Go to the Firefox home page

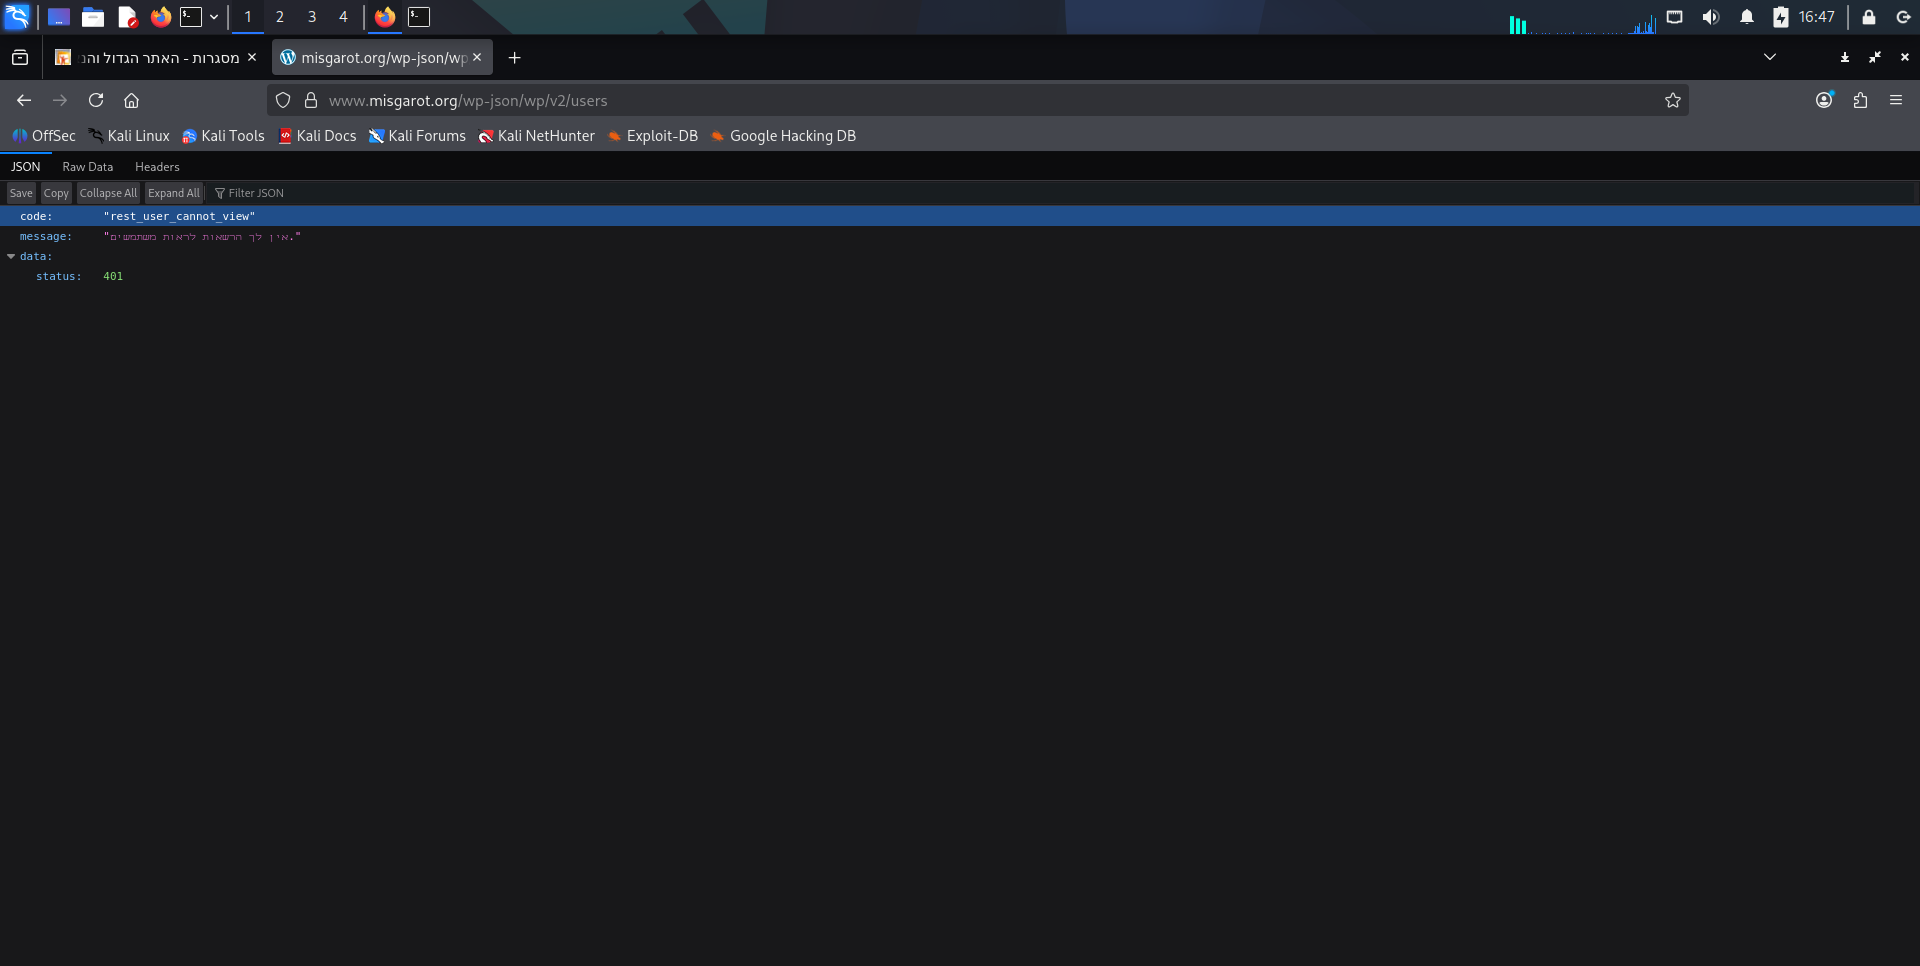tap(131, 100)
